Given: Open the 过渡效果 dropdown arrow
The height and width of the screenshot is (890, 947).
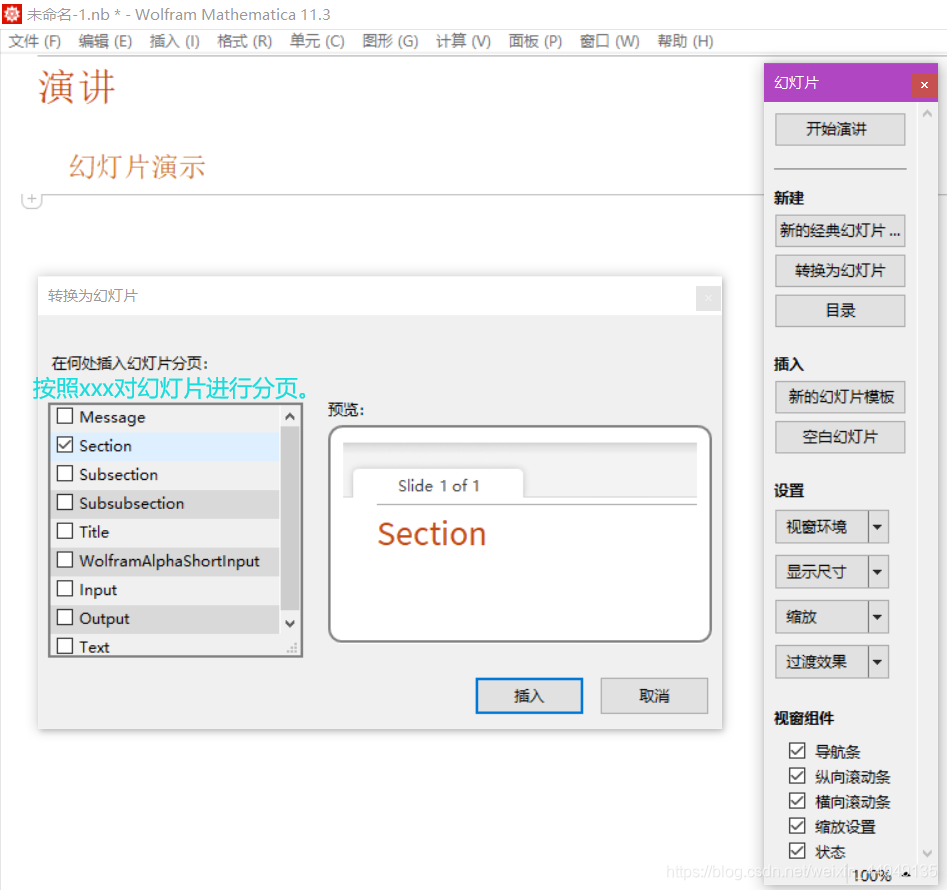Looking at the screenshot, I should (878, 662).
